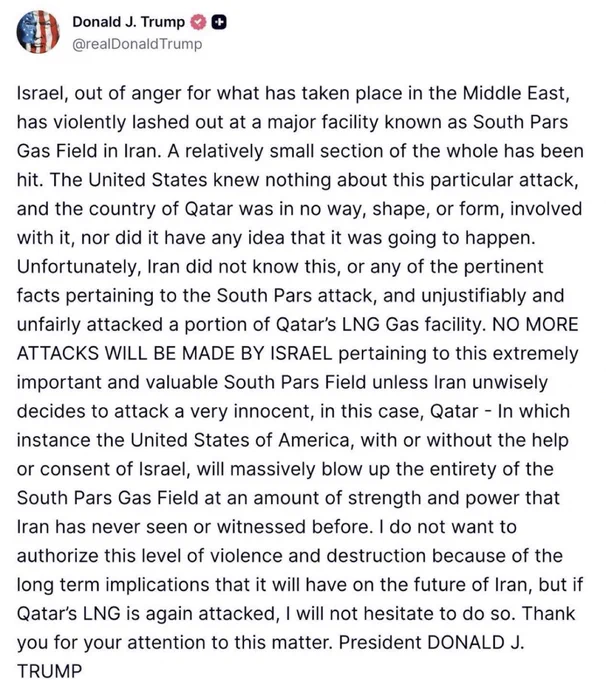The image size is (606, 680).
Task: Click the capitalized words "NO MORE"
Action: click(x=535, y=325)
